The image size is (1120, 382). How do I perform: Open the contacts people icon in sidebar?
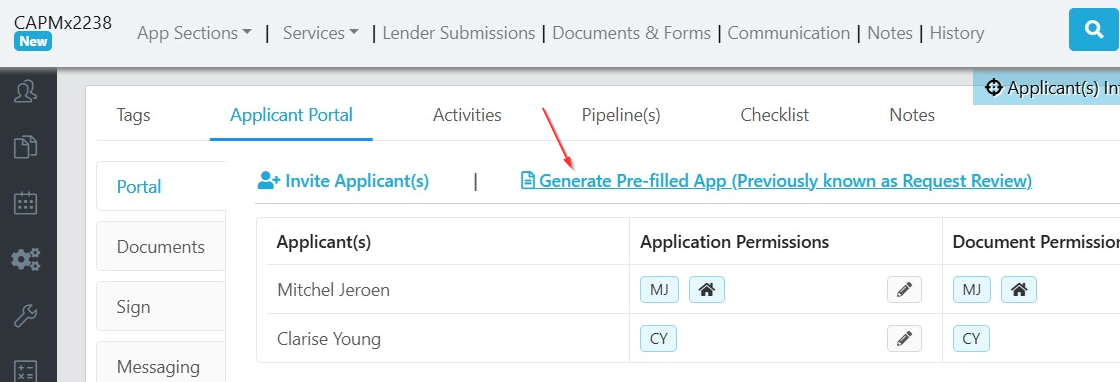tap(26, 91)
